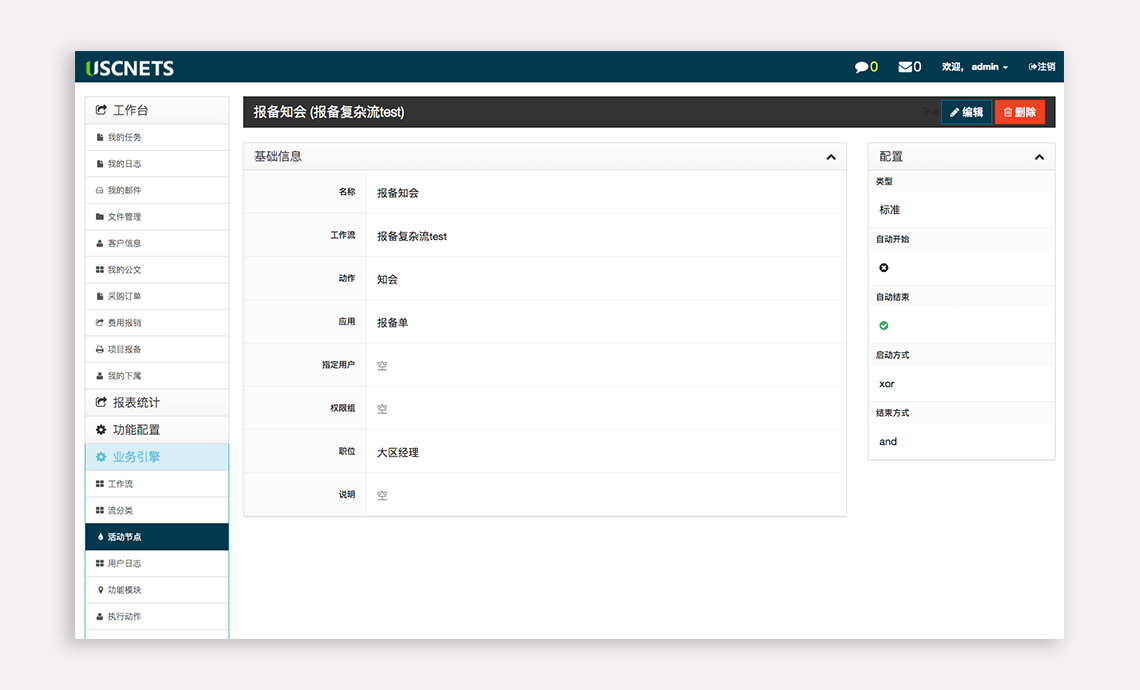The width and height of the screenshot is (1140, 690).
Task: Select 工作流 under 业务引擎
Action: [x=120, y=484]
